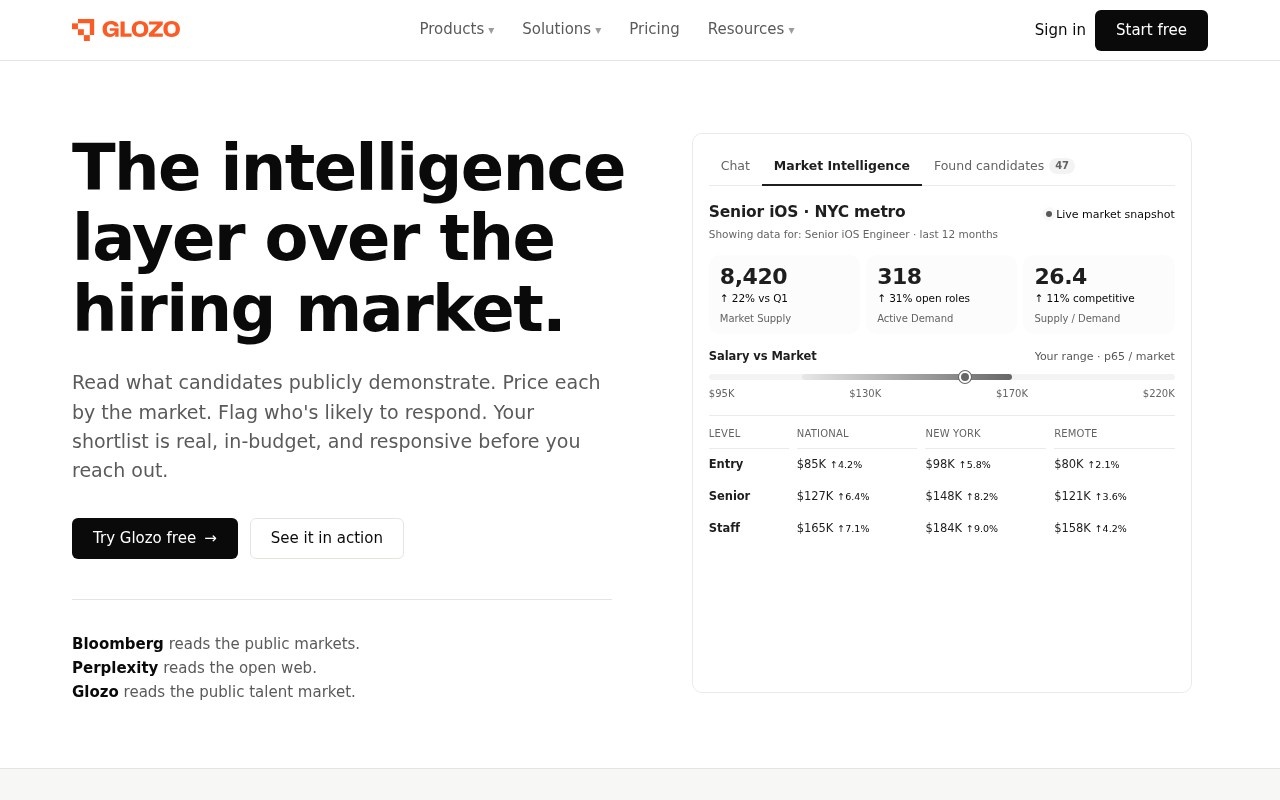The width and height of the screenshot is (1280, 800).
Task: Click the up arrow beside 22% vs Q1
Action: pos(724,298)
